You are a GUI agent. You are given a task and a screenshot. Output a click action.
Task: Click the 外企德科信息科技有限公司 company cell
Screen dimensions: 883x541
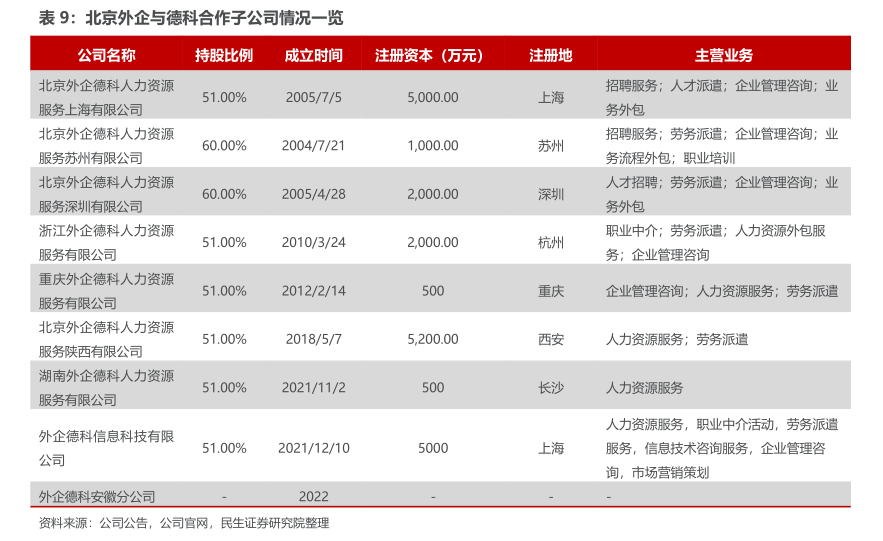coord(106,448)
